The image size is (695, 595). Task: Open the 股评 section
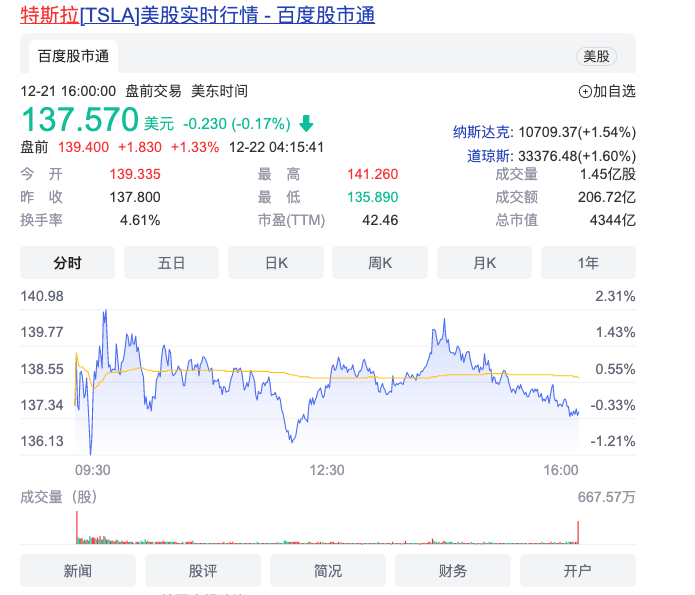click(x=203, y=571)
